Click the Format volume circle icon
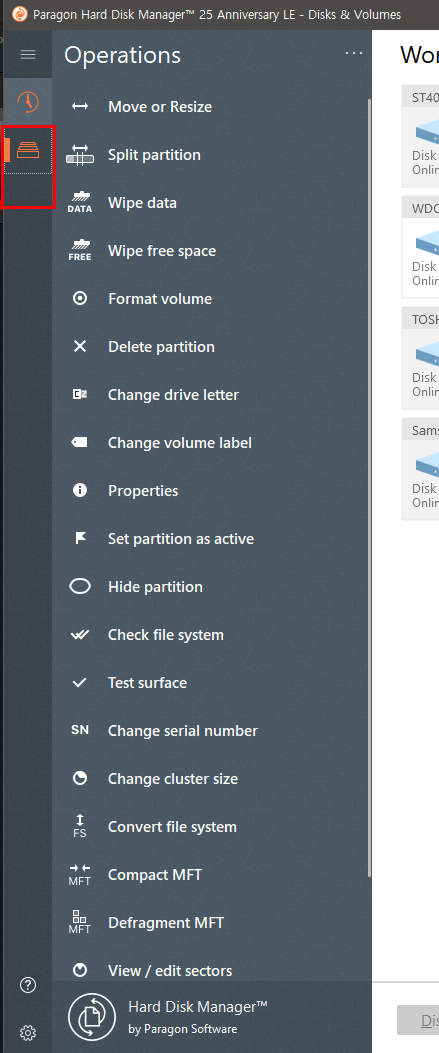Image resolution: width=439 pixels, height=1053 pixels. tap(80, 298)
